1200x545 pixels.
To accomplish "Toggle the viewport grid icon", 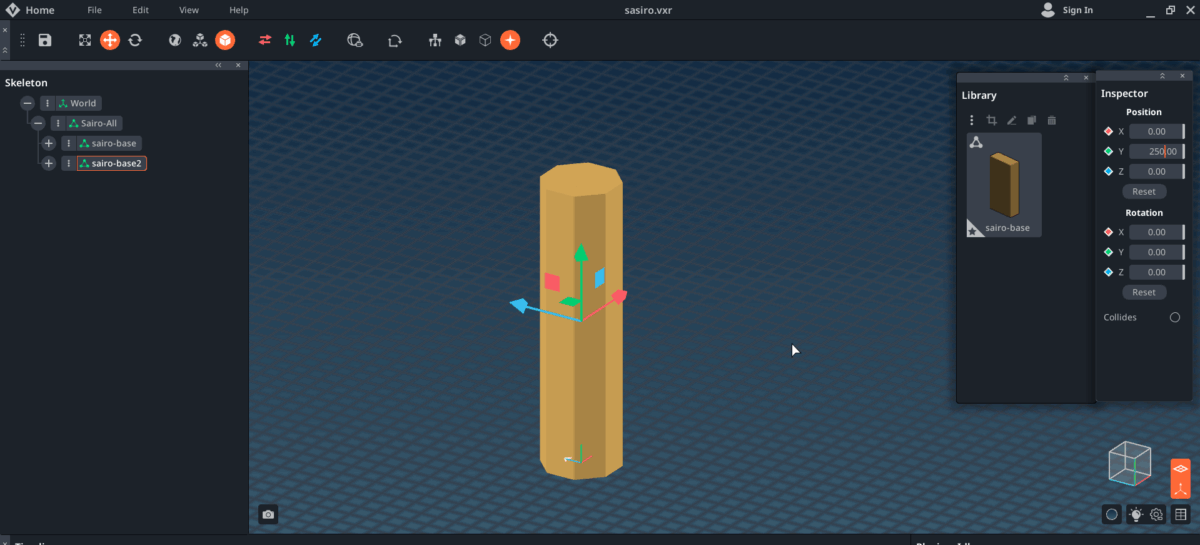I will point(1181,514).
